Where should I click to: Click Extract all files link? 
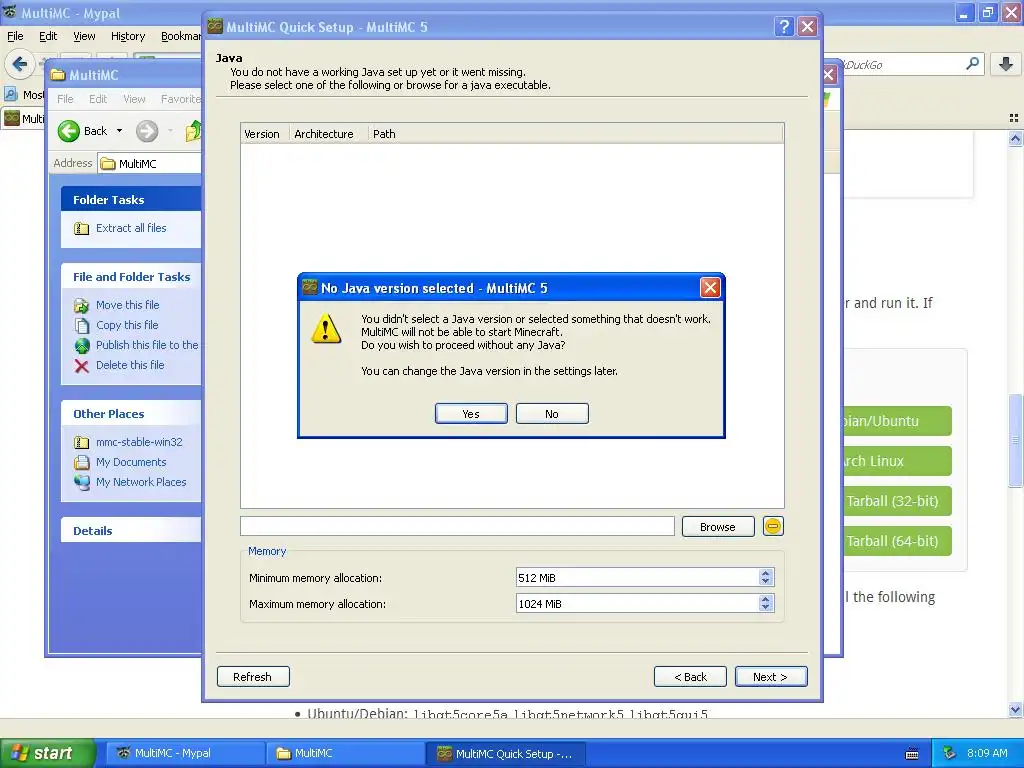131,228
